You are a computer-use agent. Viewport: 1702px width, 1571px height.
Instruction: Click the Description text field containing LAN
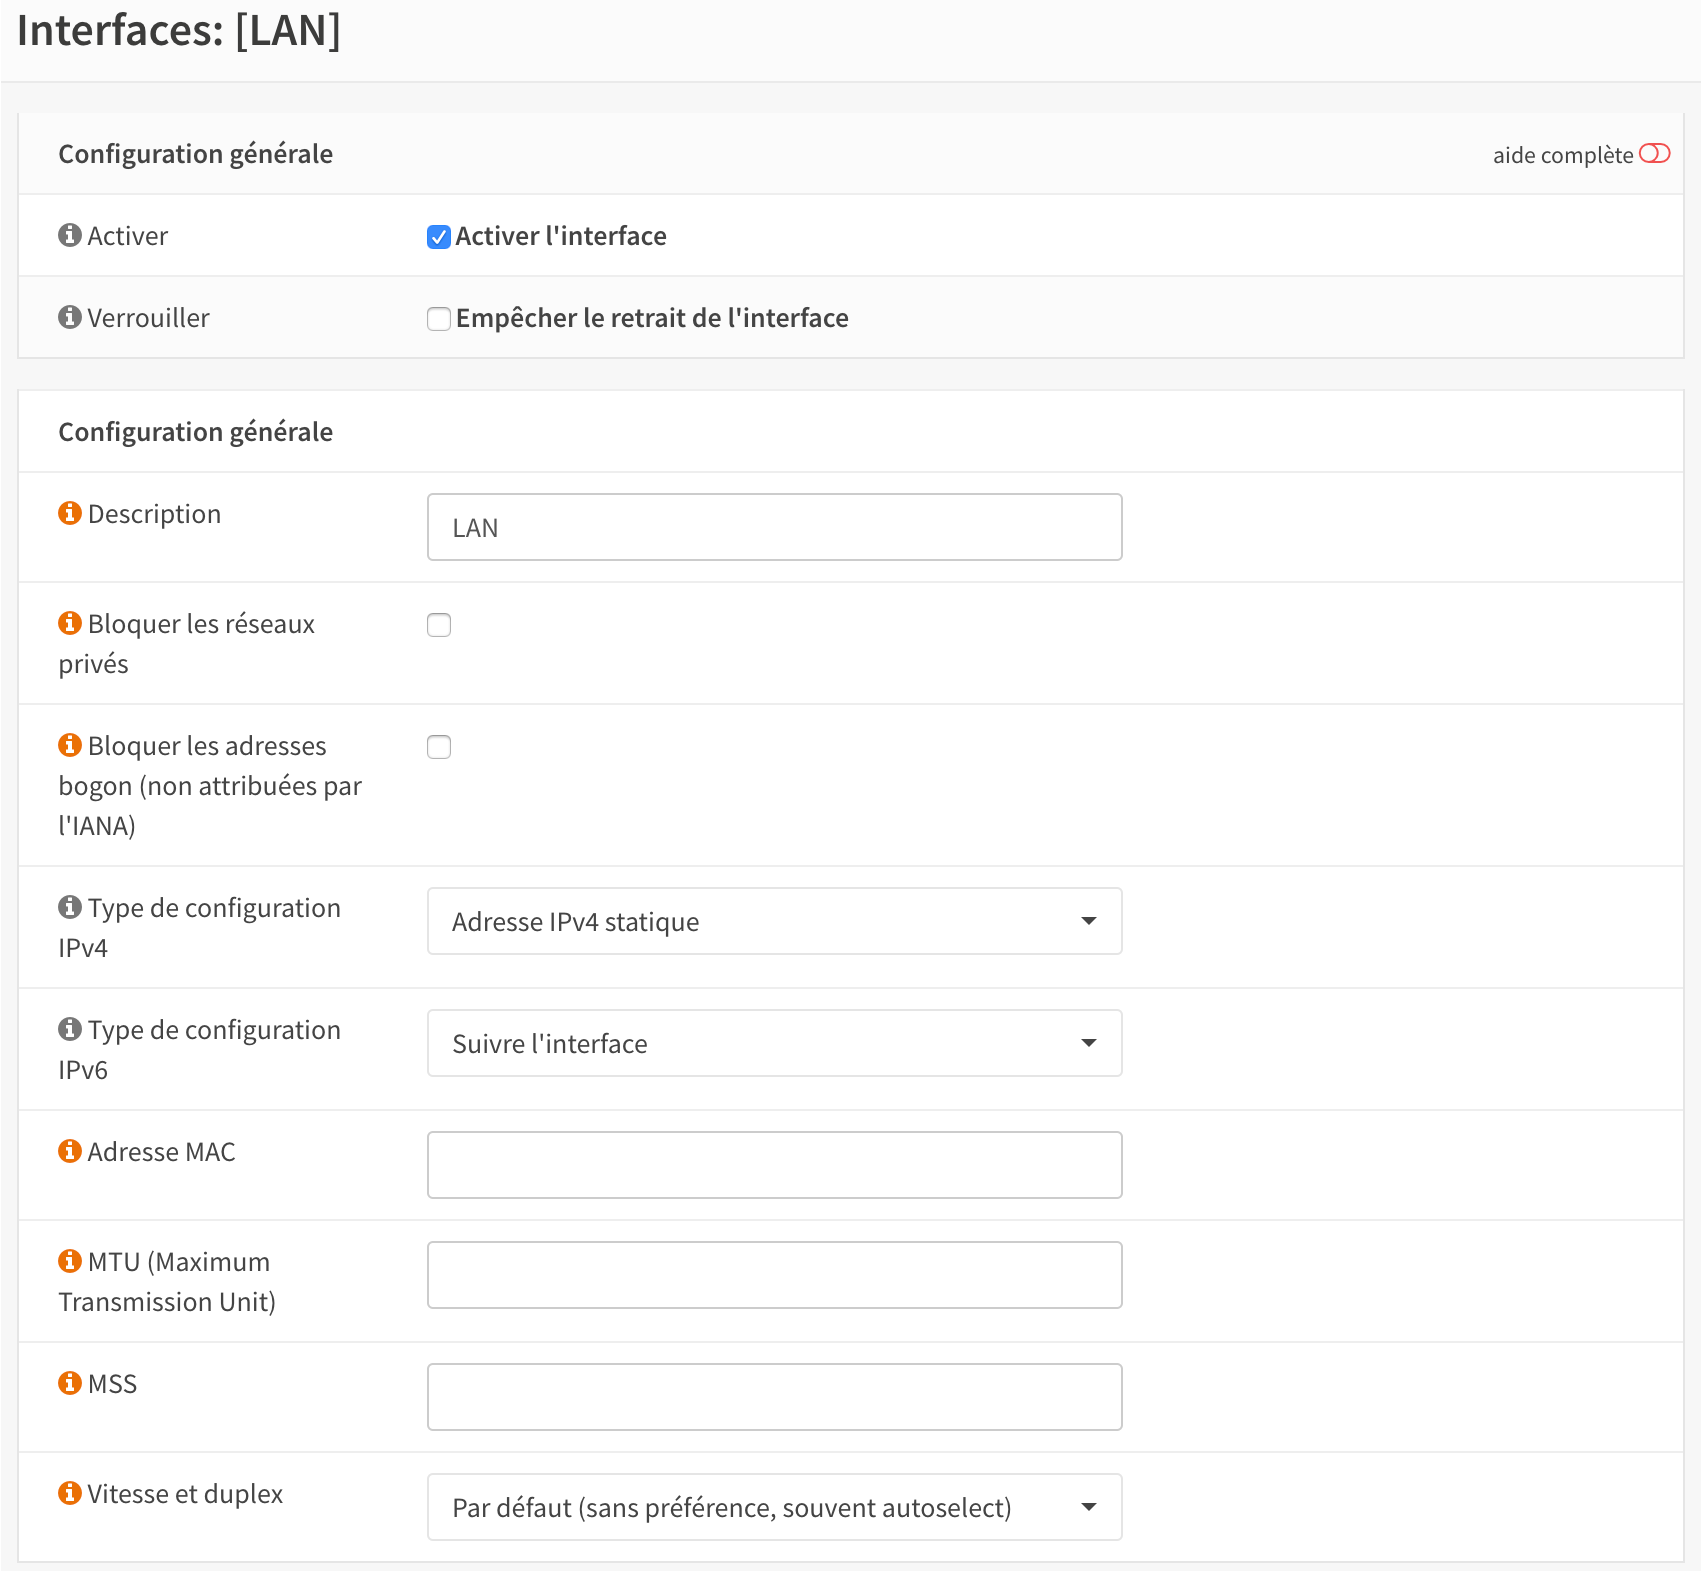774,527
